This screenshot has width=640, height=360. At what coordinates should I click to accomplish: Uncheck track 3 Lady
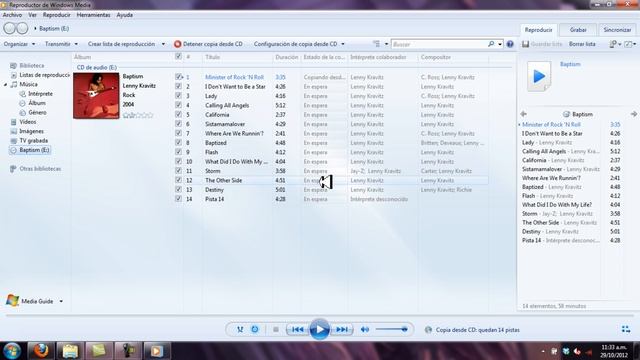coord(178,96)
